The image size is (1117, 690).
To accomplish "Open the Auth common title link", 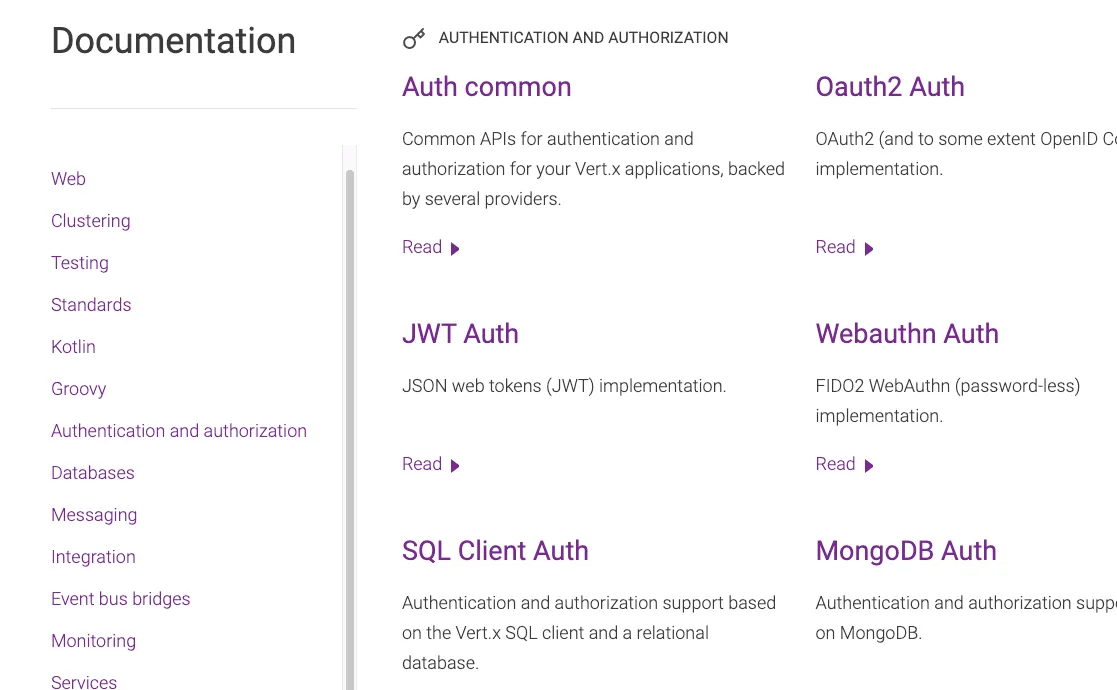I will click(x=487, y=87).
